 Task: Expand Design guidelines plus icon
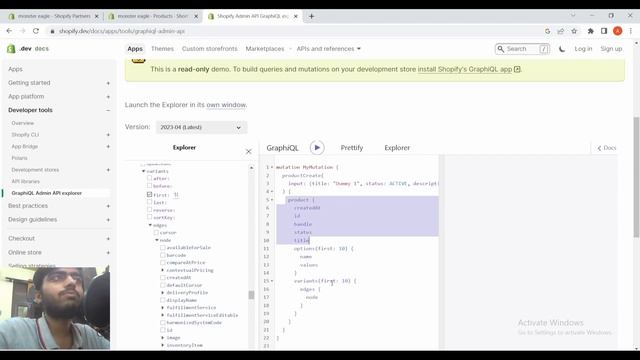tap(108, 220)
